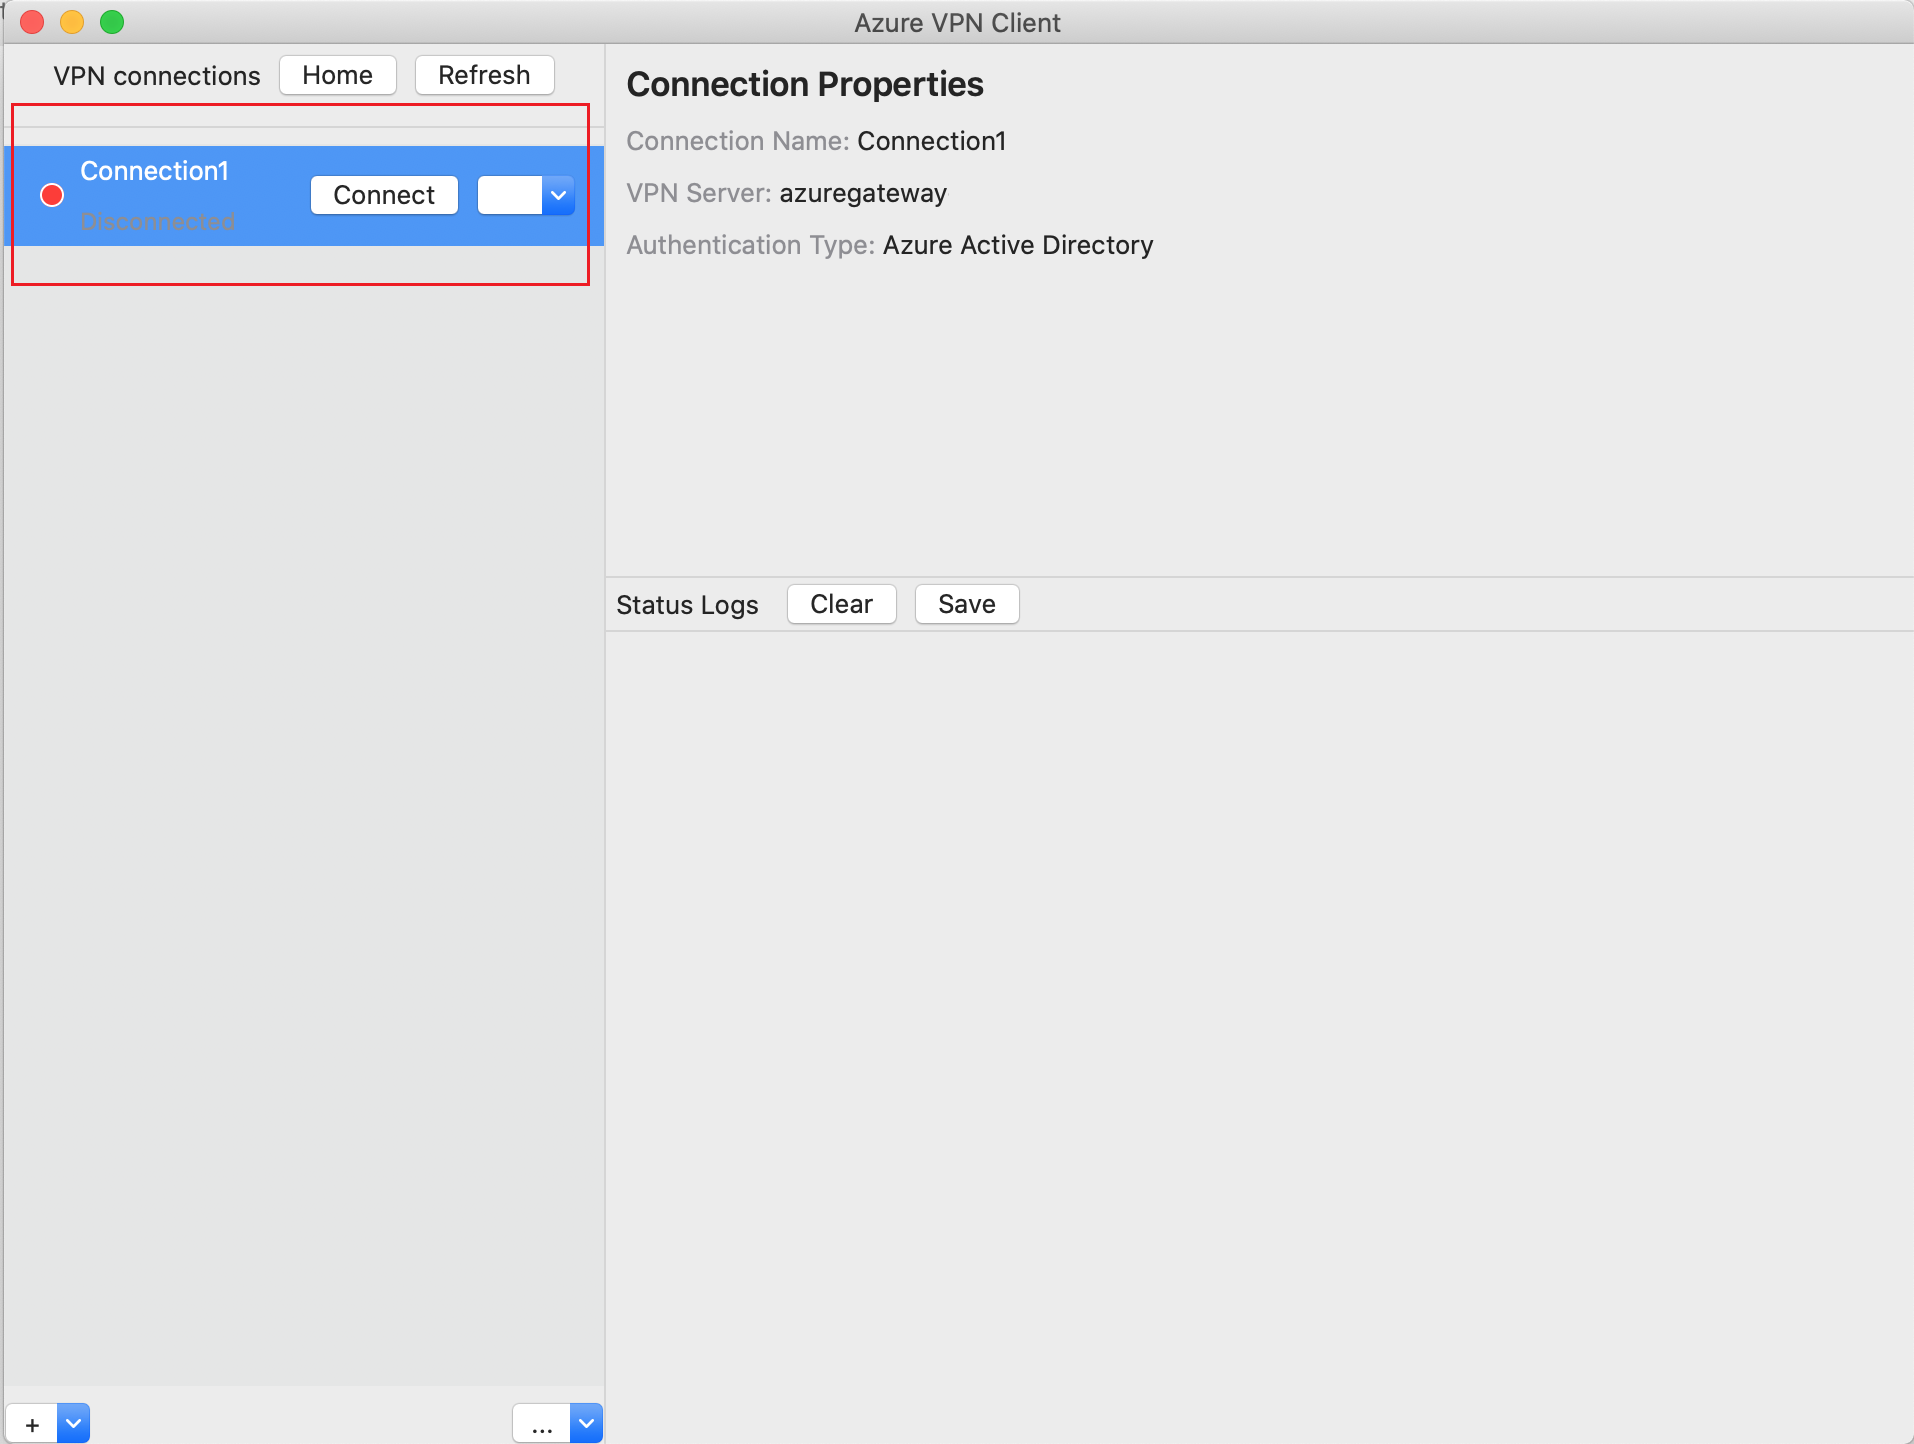Select the Connection1 entry name
The width and height of the screenshot is (1914, 1444).
(154, 171)
